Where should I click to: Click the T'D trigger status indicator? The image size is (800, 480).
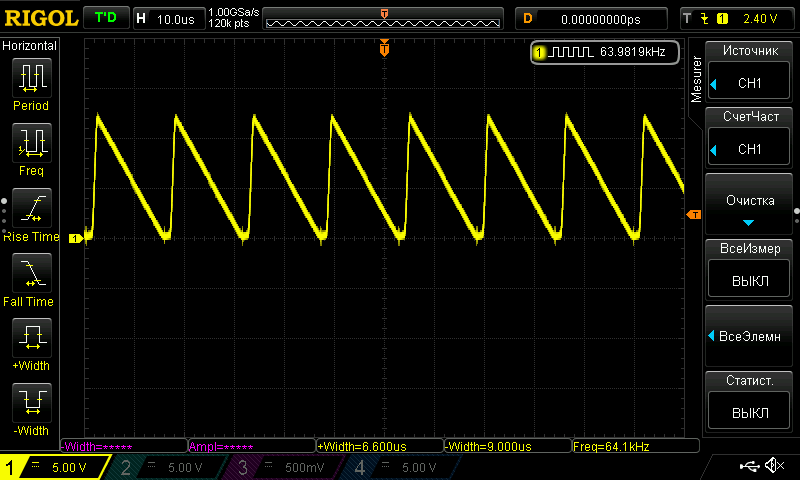tap(105, 18)
